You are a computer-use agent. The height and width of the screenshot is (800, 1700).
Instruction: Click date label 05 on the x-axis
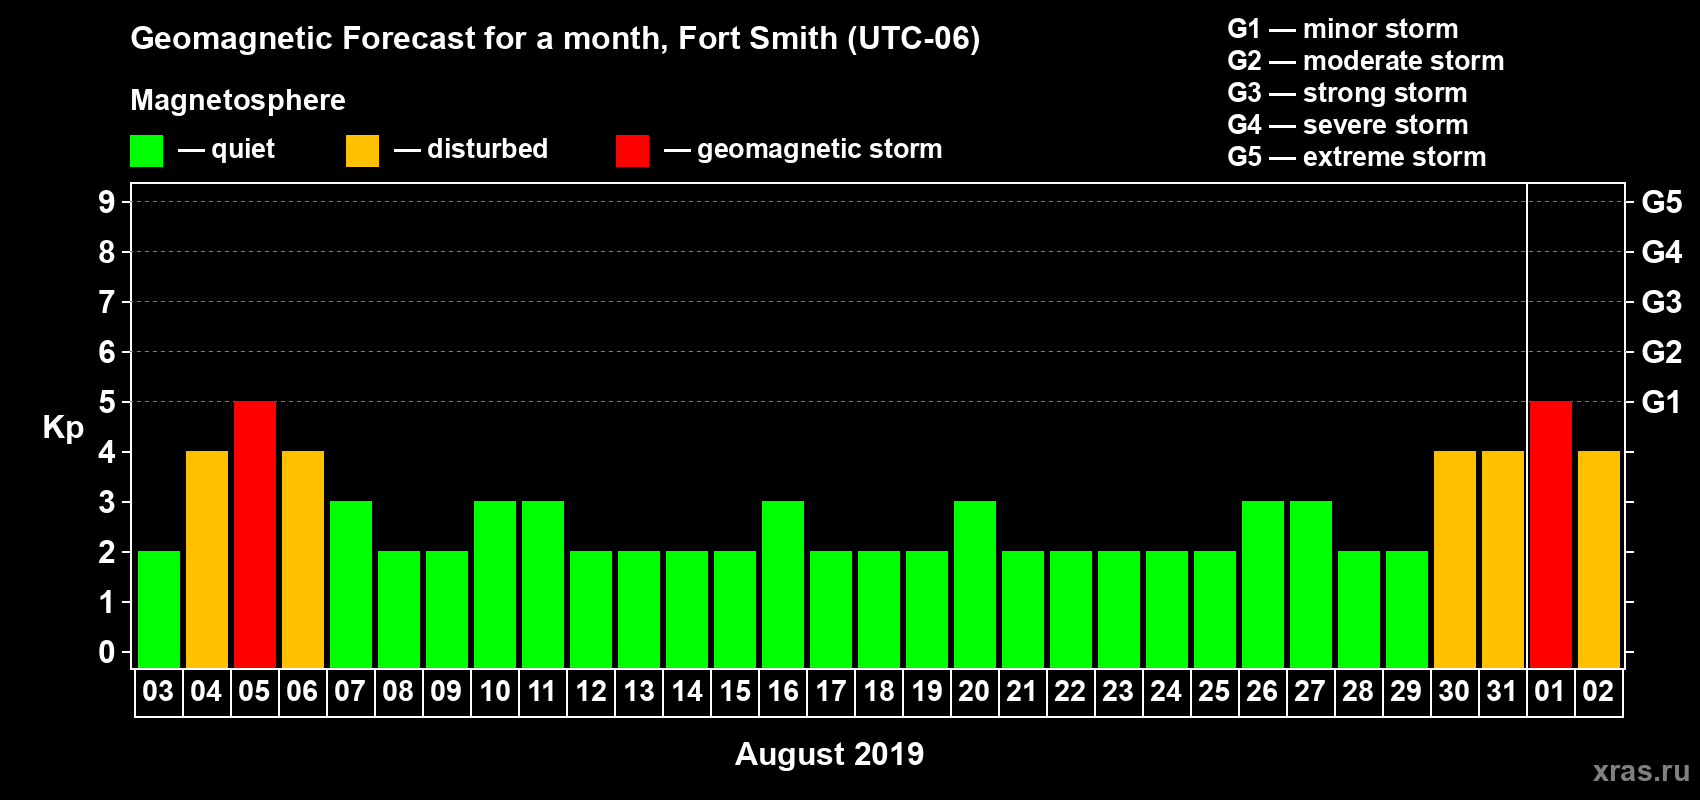coord(254,692)
